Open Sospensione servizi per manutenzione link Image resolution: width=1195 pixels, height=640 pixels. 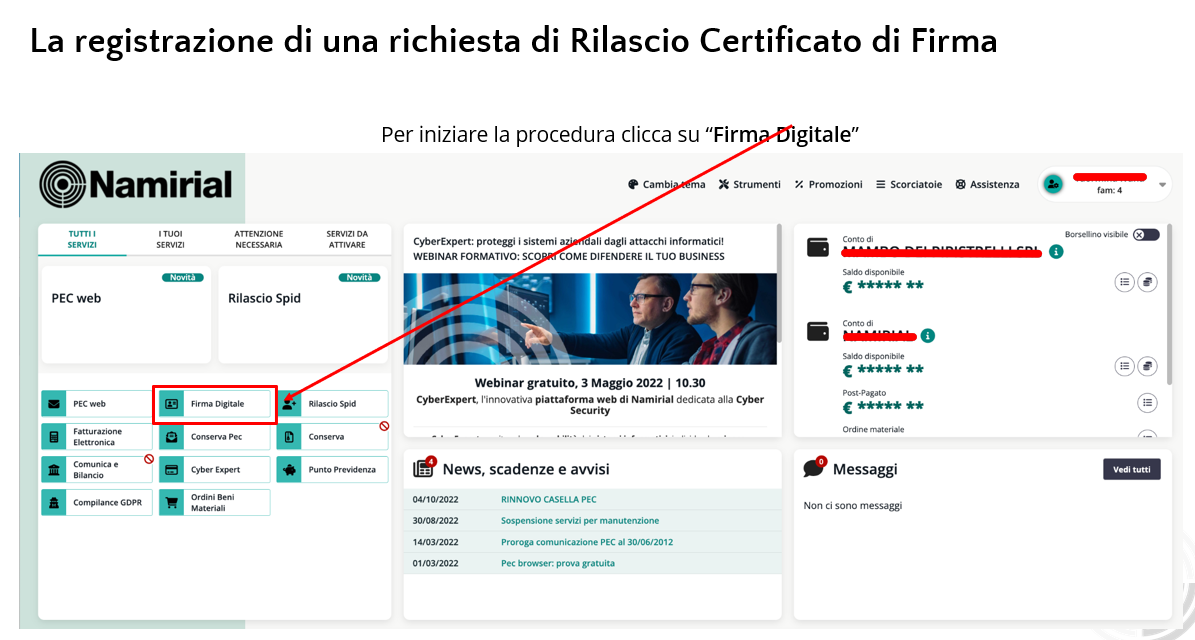580,521
